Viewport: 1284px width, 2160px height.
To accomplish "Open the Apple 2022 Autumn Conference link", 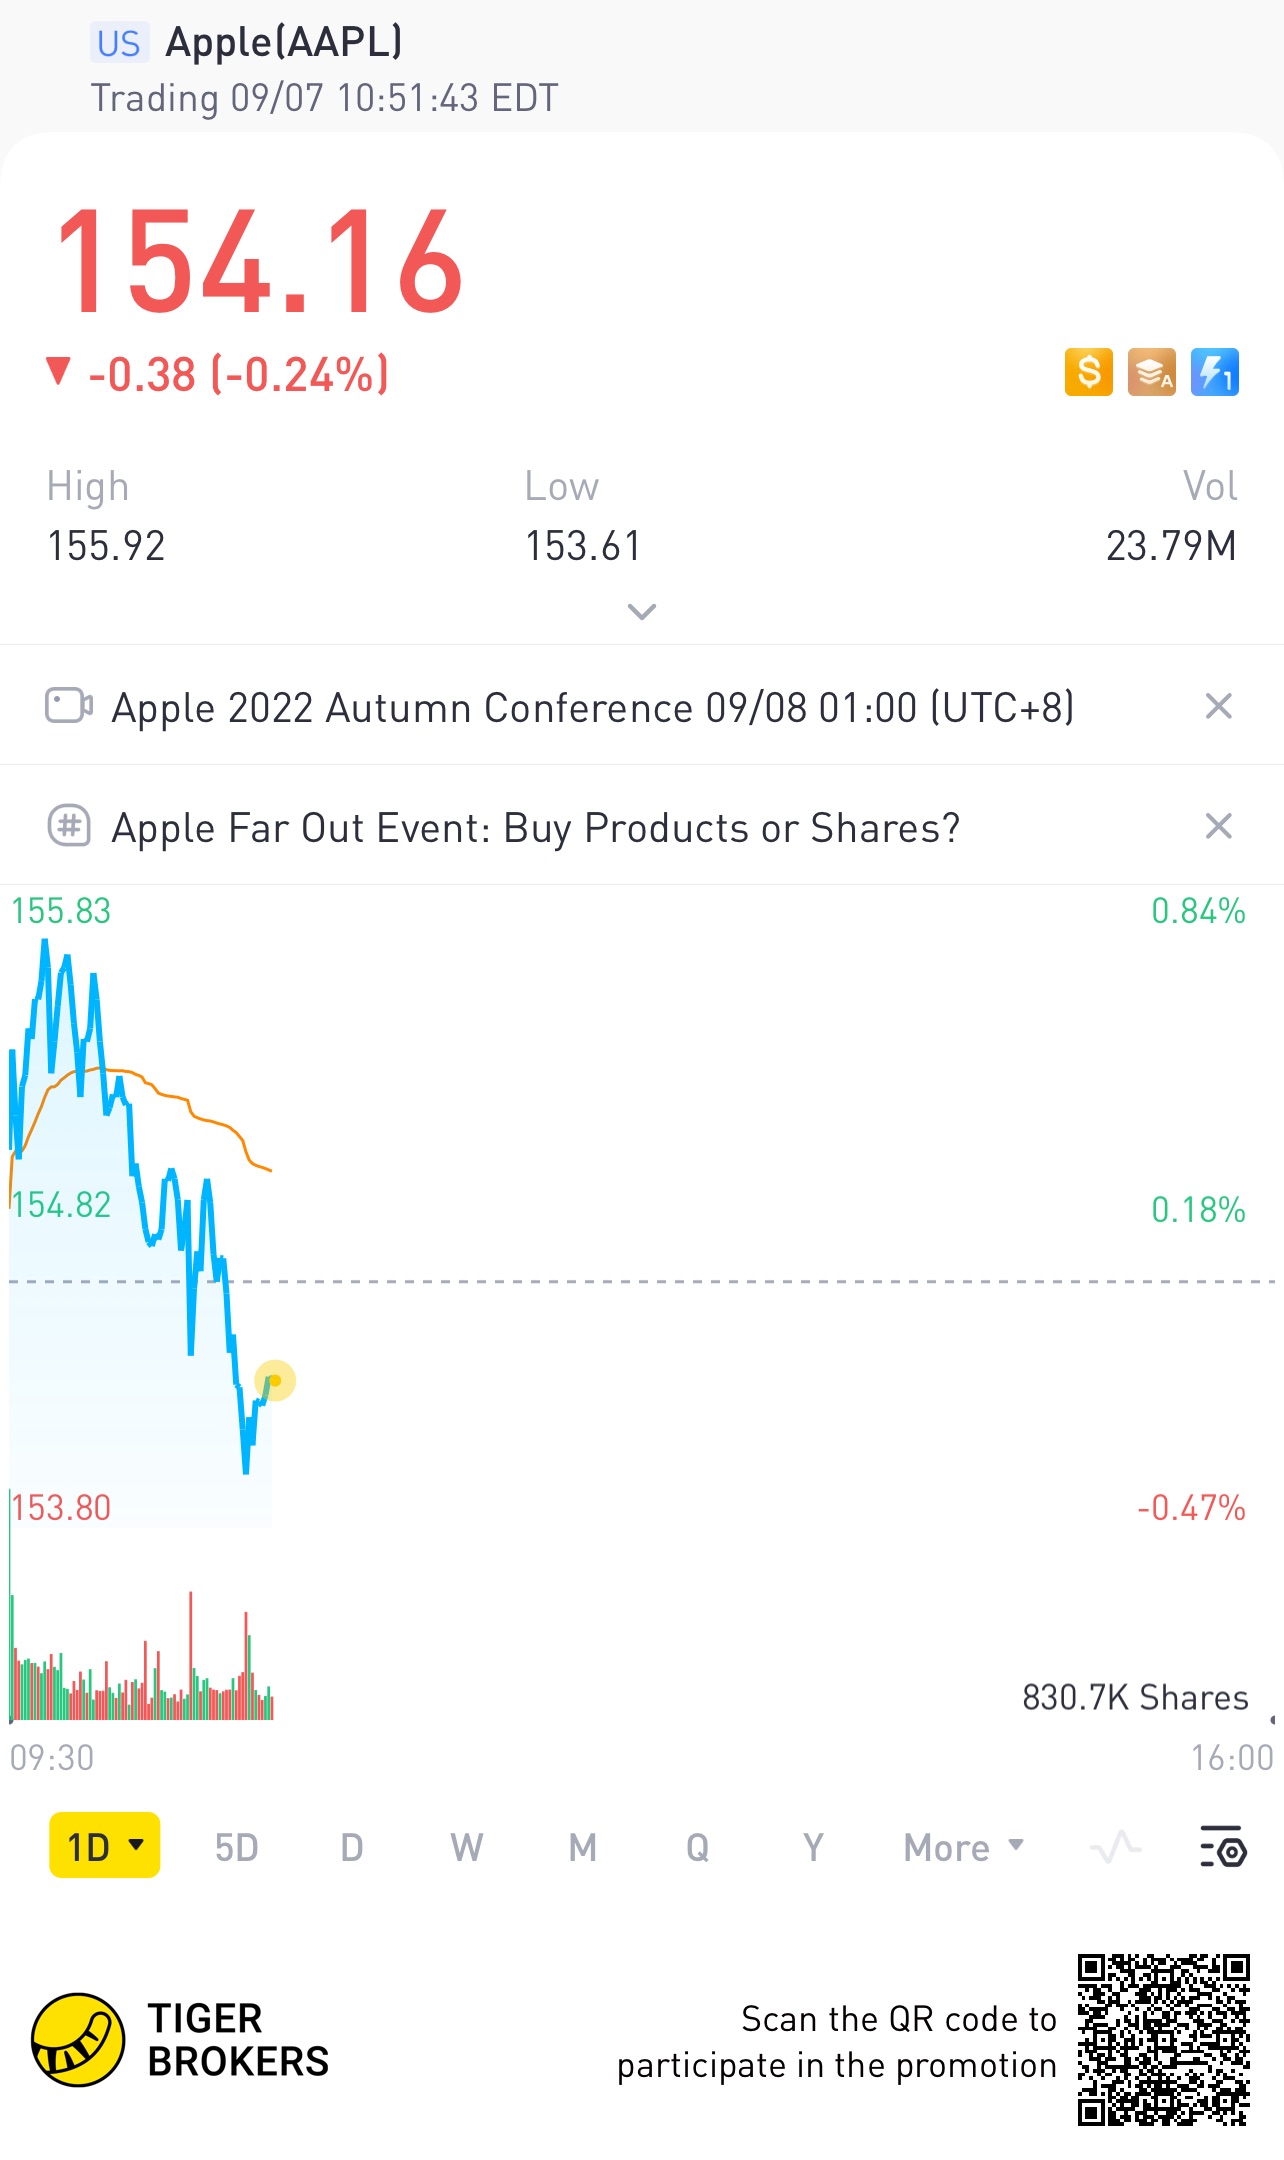I will coord(592,708).
